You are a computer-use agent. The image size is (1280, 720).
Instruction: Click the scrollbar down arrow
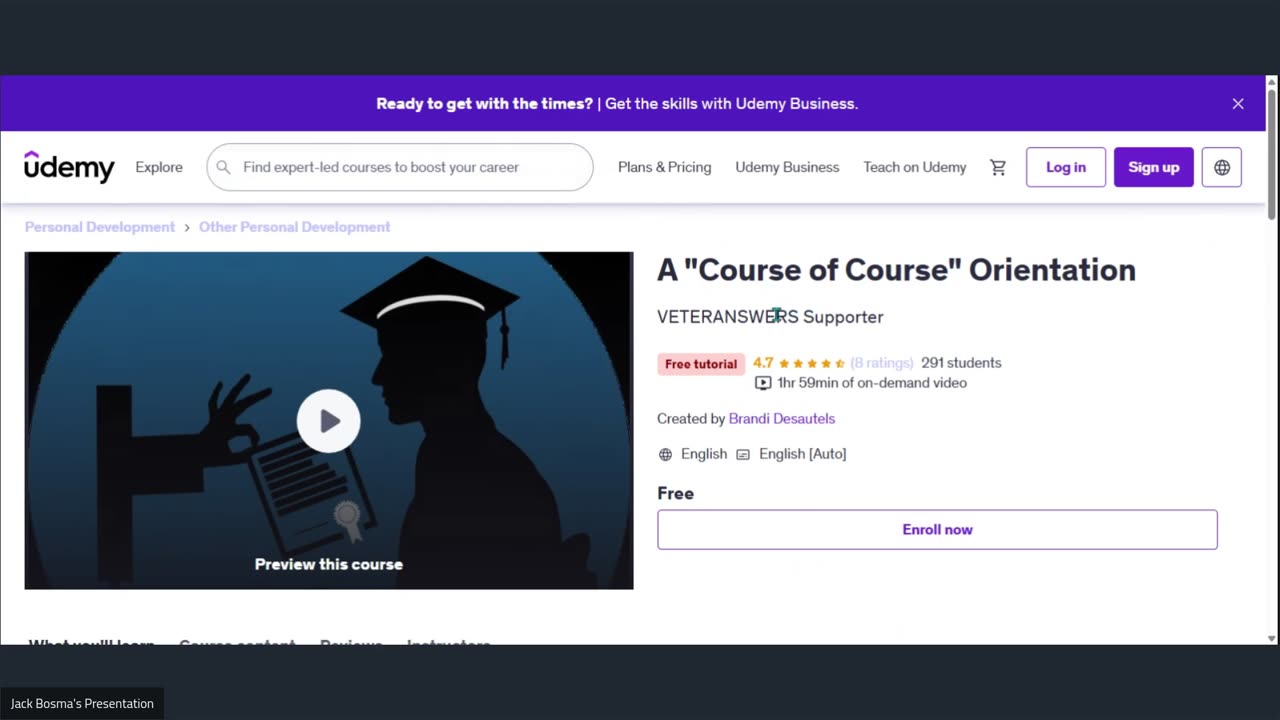(1272, 638)
